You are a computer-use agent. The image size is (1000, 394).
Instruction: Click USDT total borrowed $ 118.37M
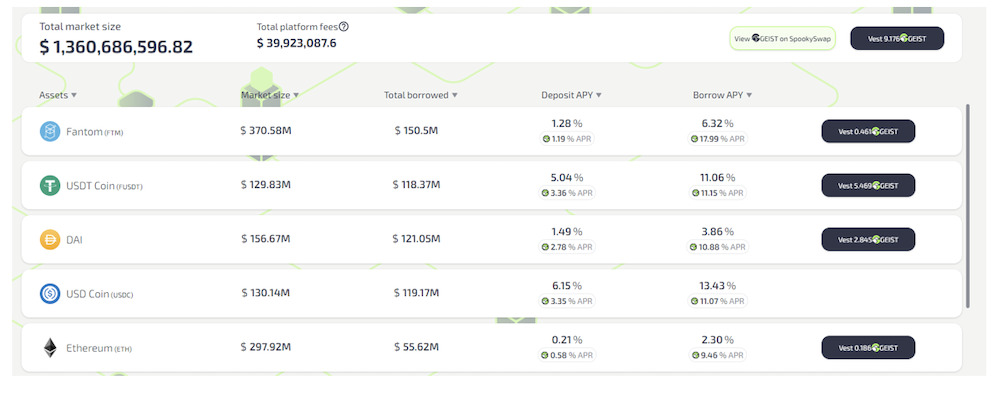tap(416, 185)
